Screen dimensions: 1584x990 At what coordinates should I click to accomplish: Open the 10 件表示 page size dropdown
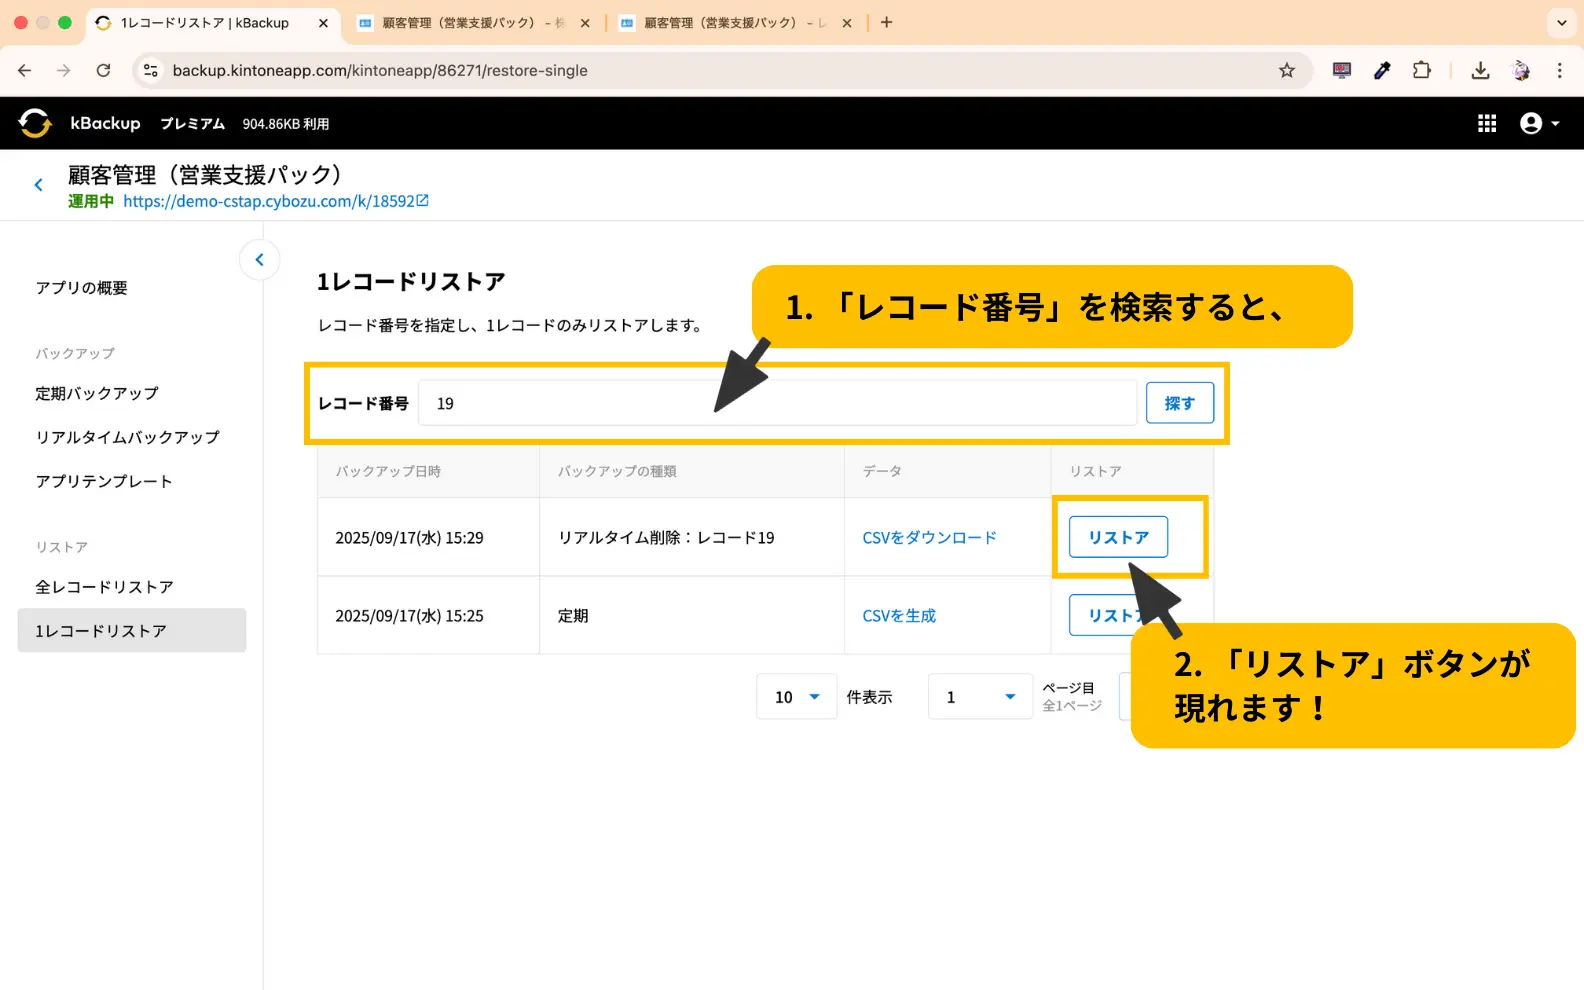(x=796, y=697)
